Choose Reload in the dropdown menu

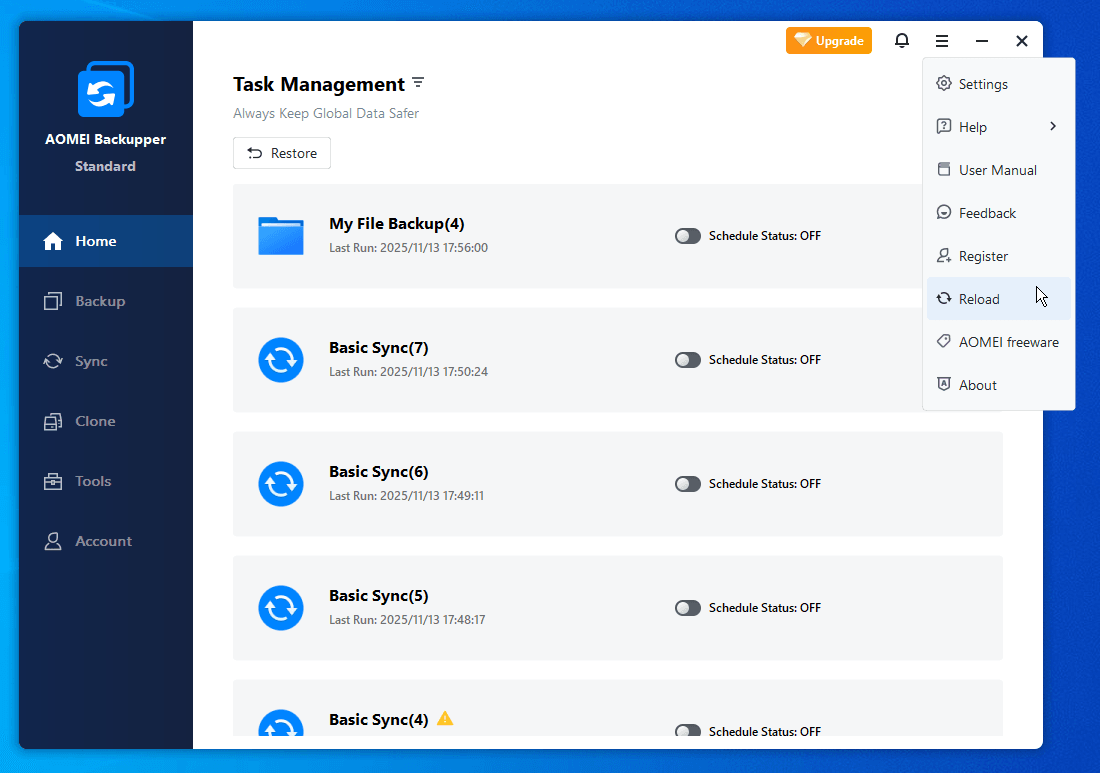(979, 299)
